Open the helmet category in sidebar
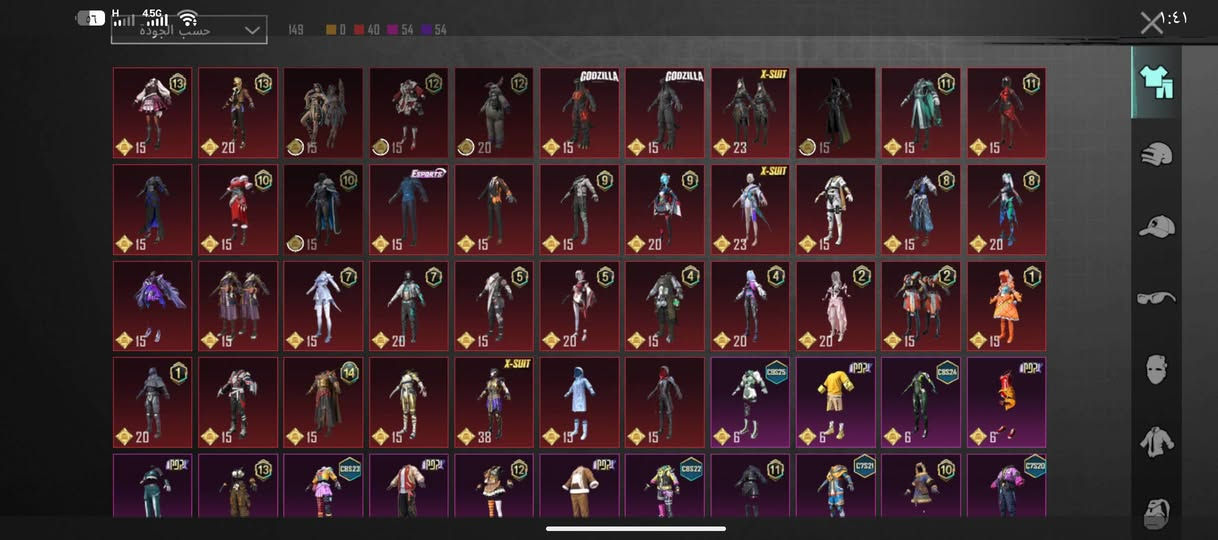1218x540 pixels. [x=1156, y=155]
